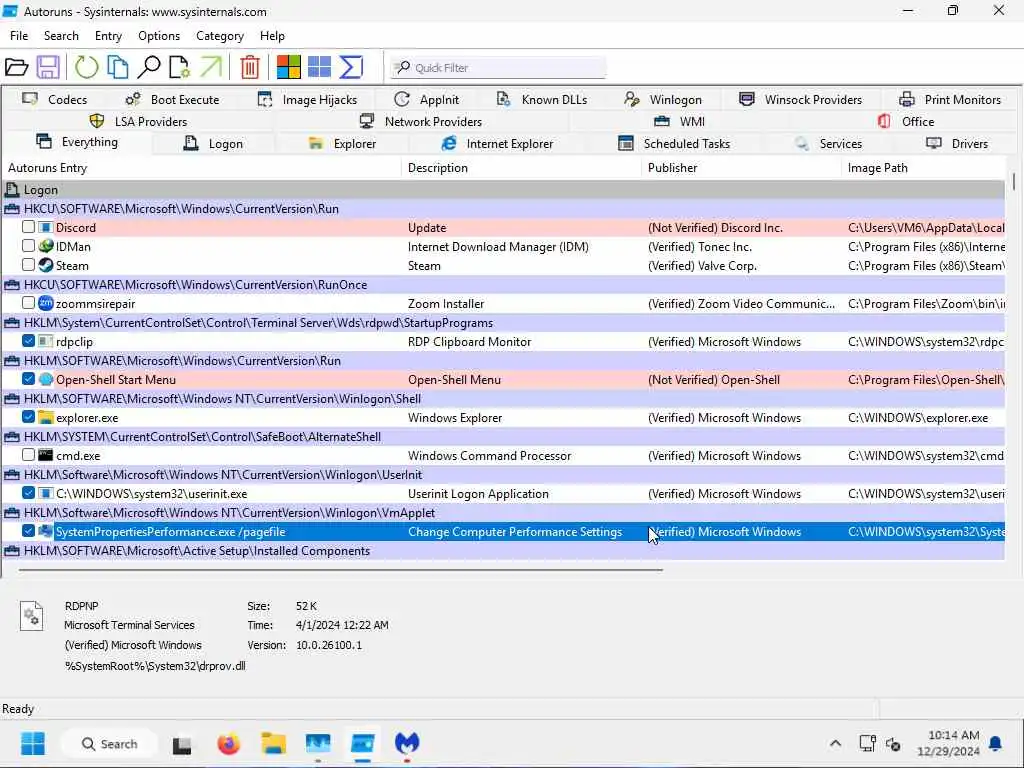Disable the Open-Shell Start Menu checkbox
The height and width of the screenshot is (768, 1024).
28,379
